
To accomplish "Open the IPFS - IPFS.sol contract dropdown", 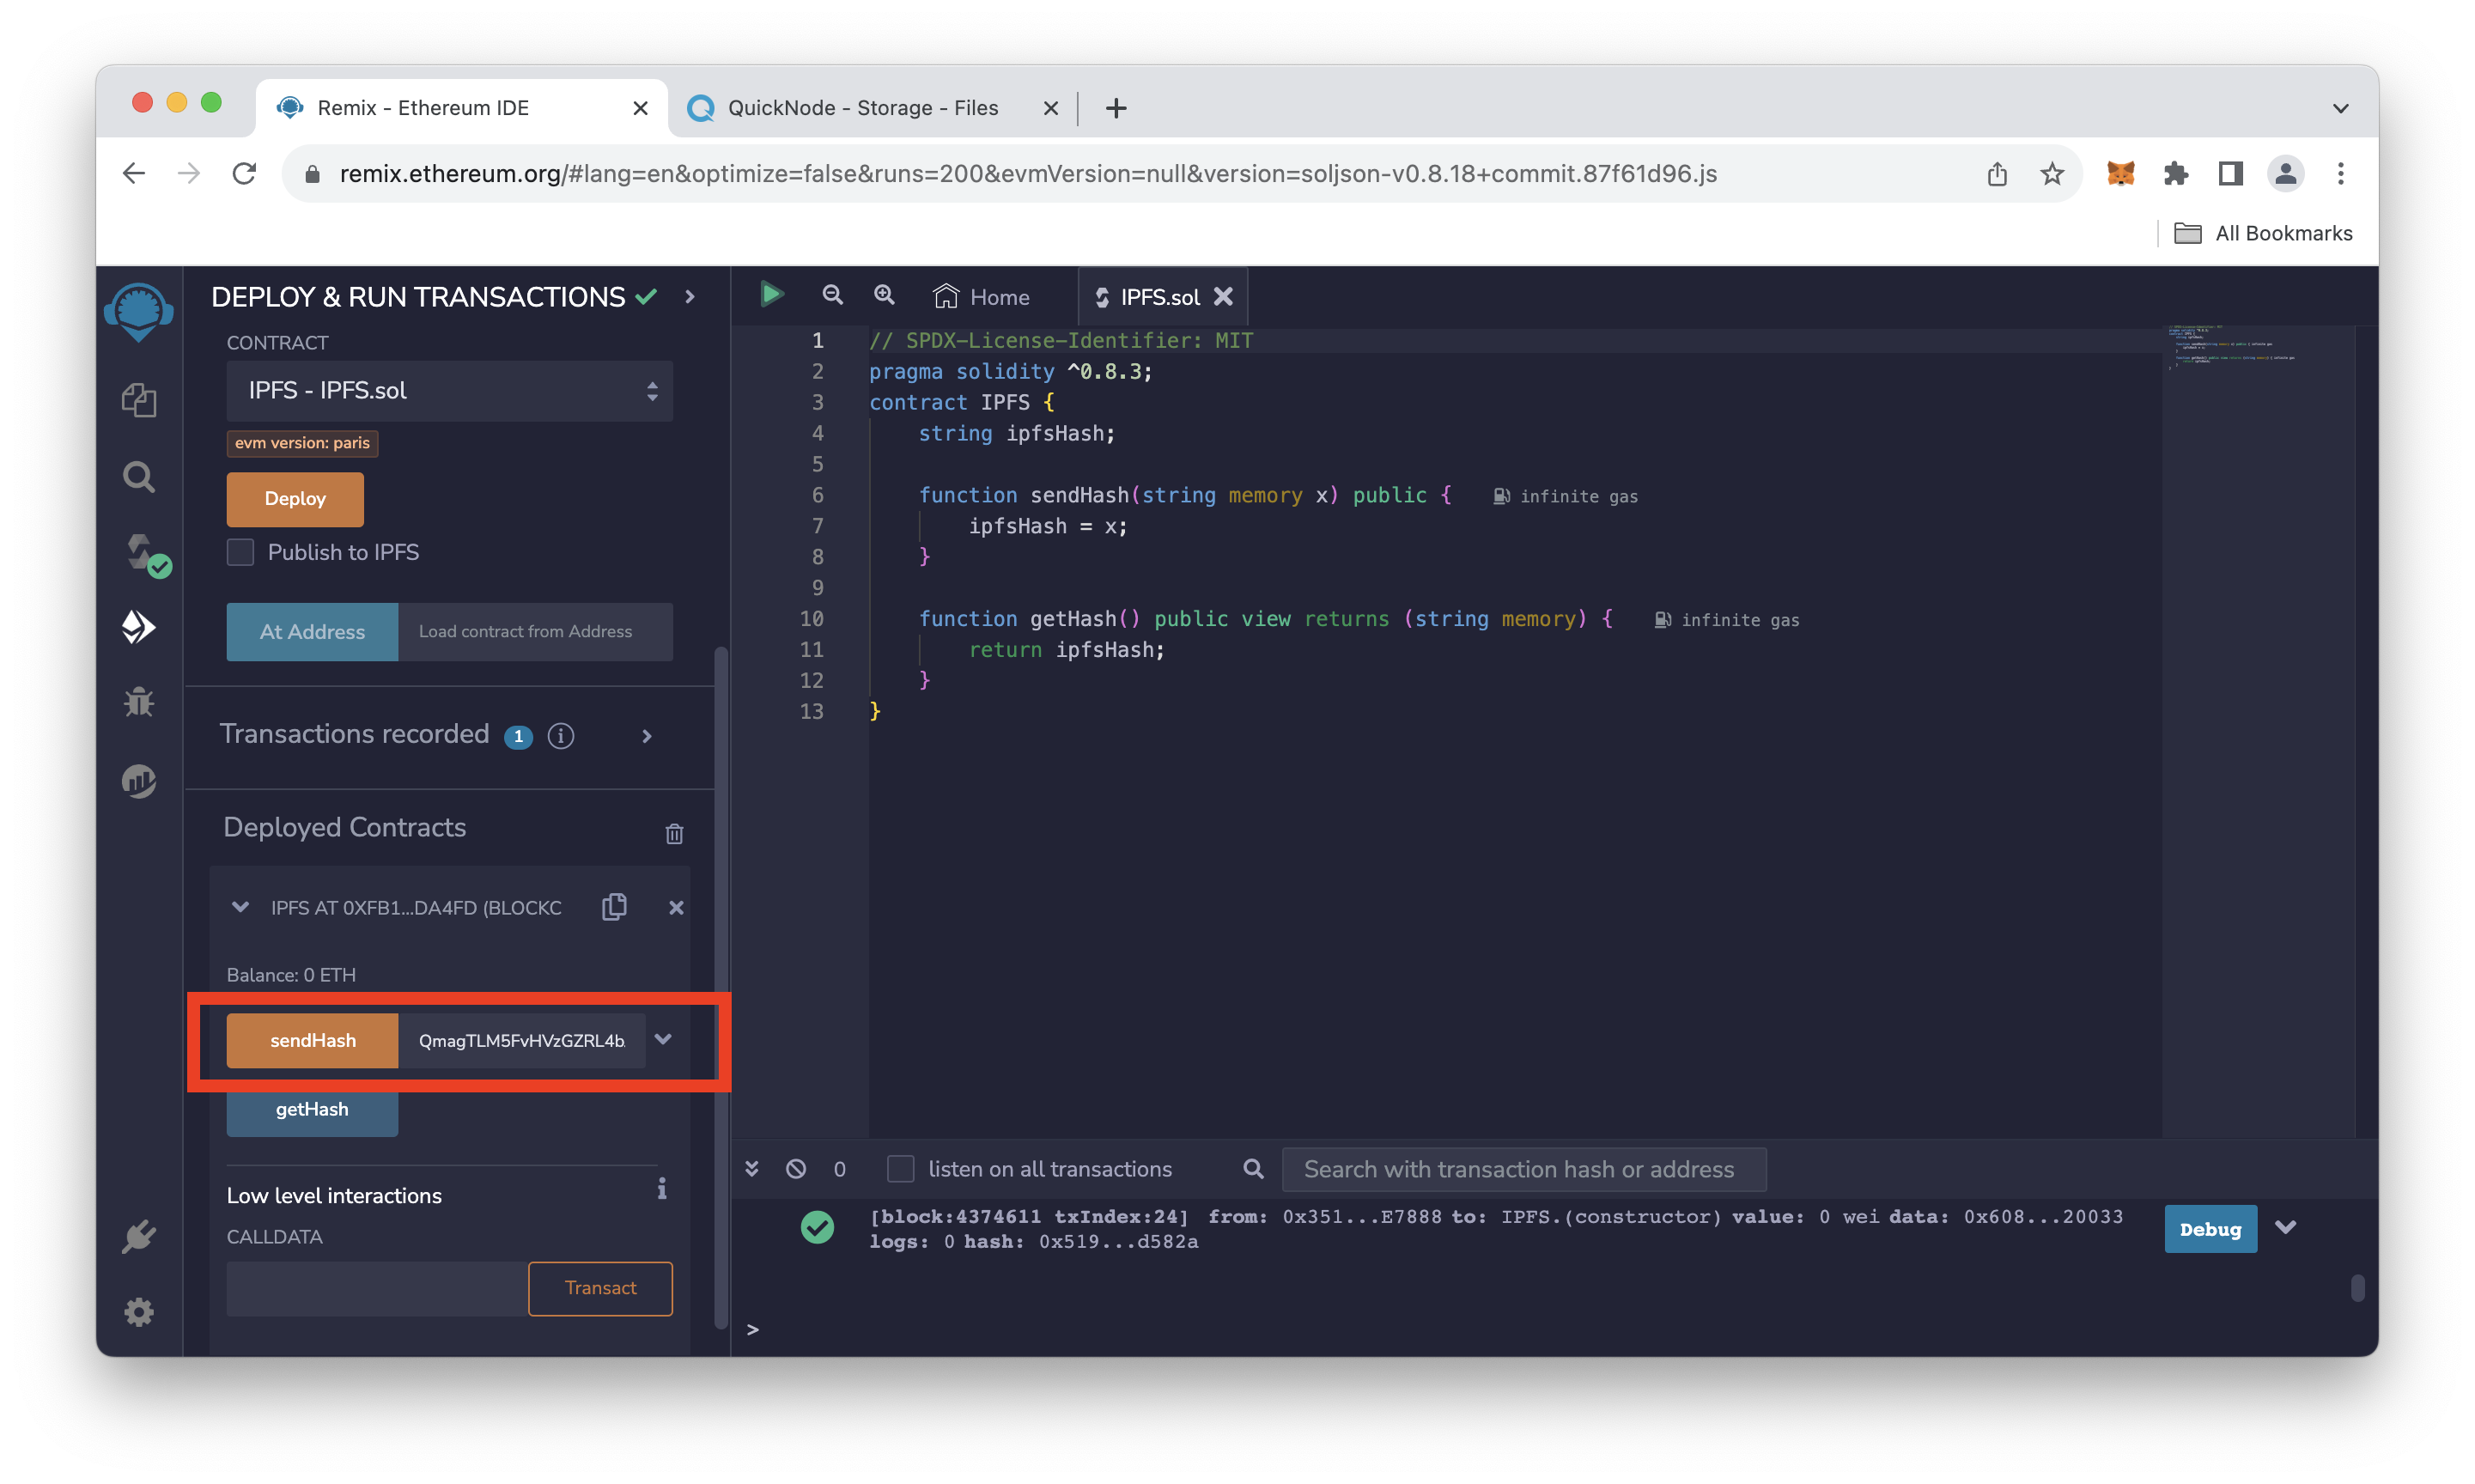I will click(449, 391).
